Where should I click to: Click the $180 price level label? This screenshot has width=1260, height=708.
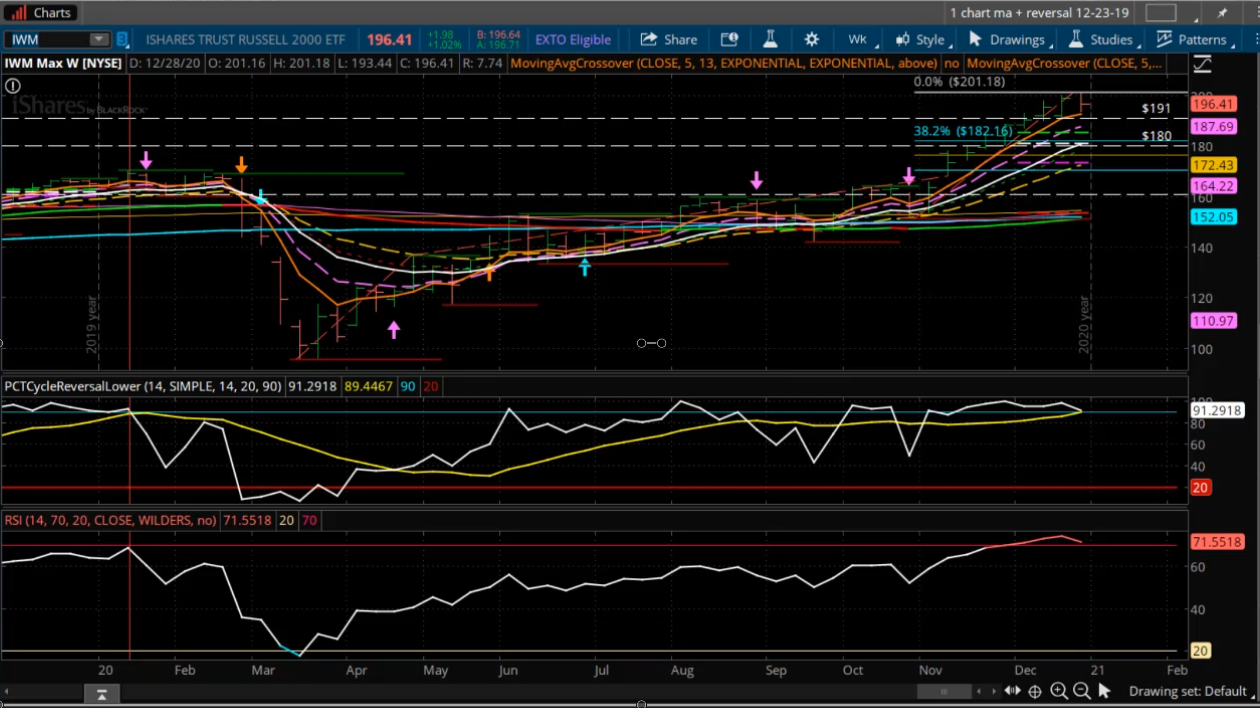(1156, 136)
